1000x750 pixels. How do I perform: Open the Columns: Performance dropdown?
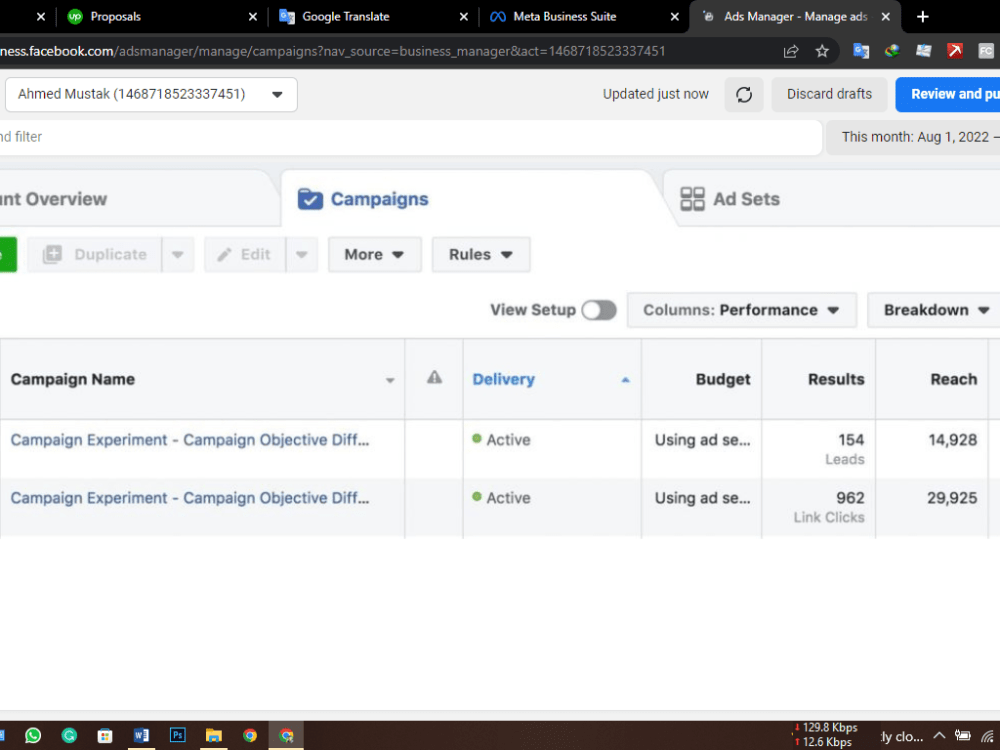coord(742,310)
